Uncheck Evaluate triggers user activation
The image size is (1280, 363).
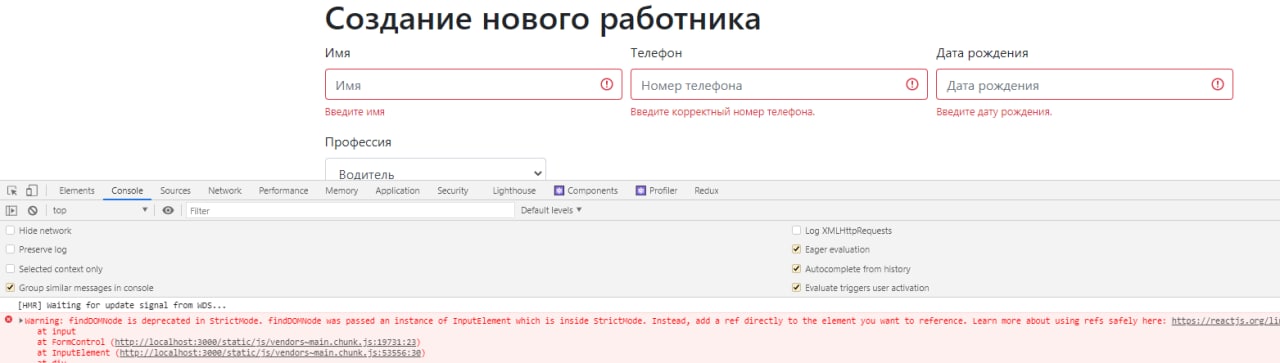tap(796, 288)
